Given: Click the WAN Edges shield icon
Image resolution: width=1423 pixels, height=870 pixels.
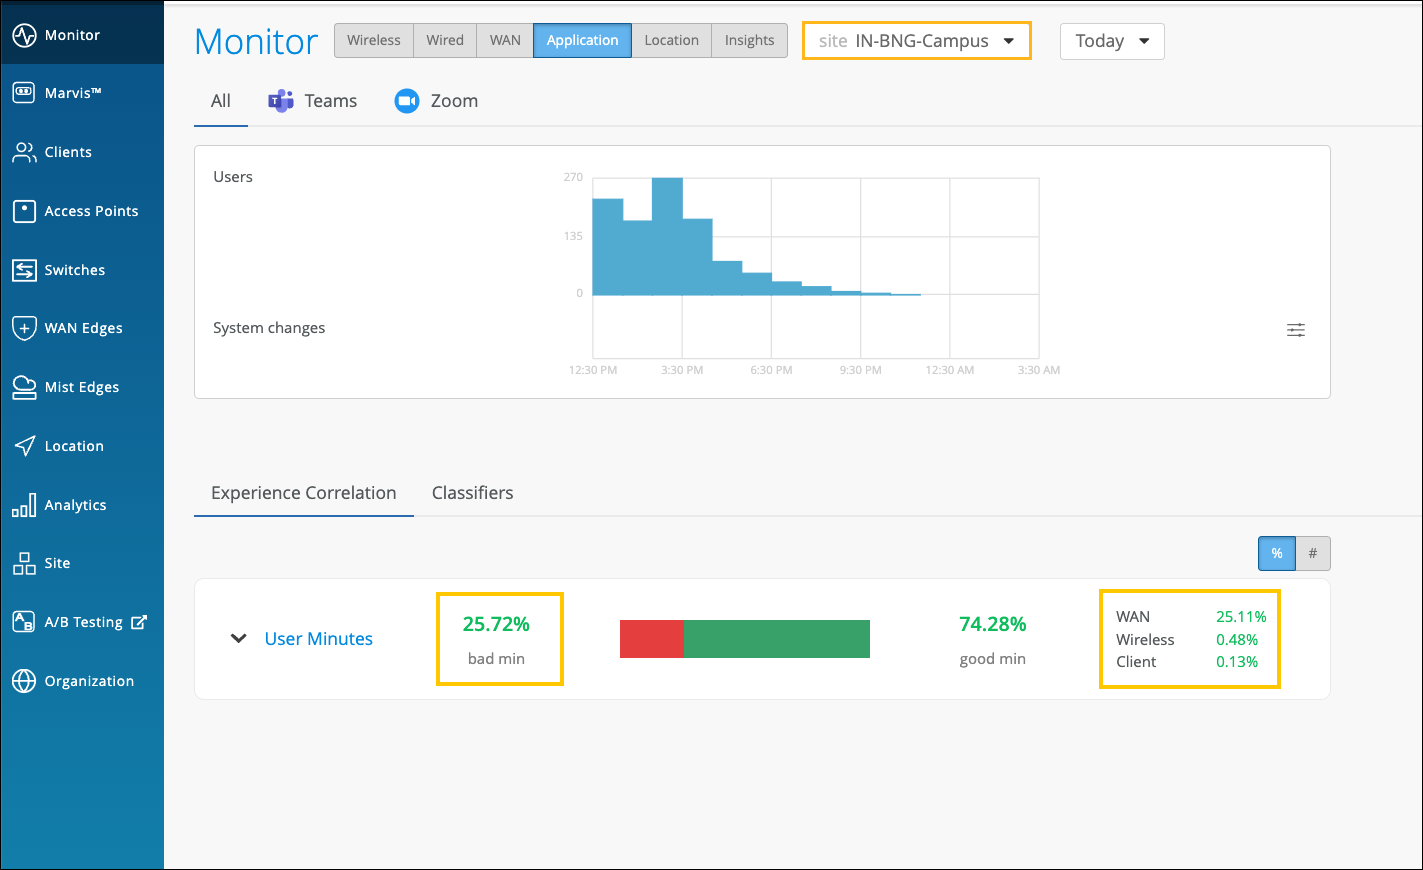Looking at the screenshot, I should coord(24,328).
